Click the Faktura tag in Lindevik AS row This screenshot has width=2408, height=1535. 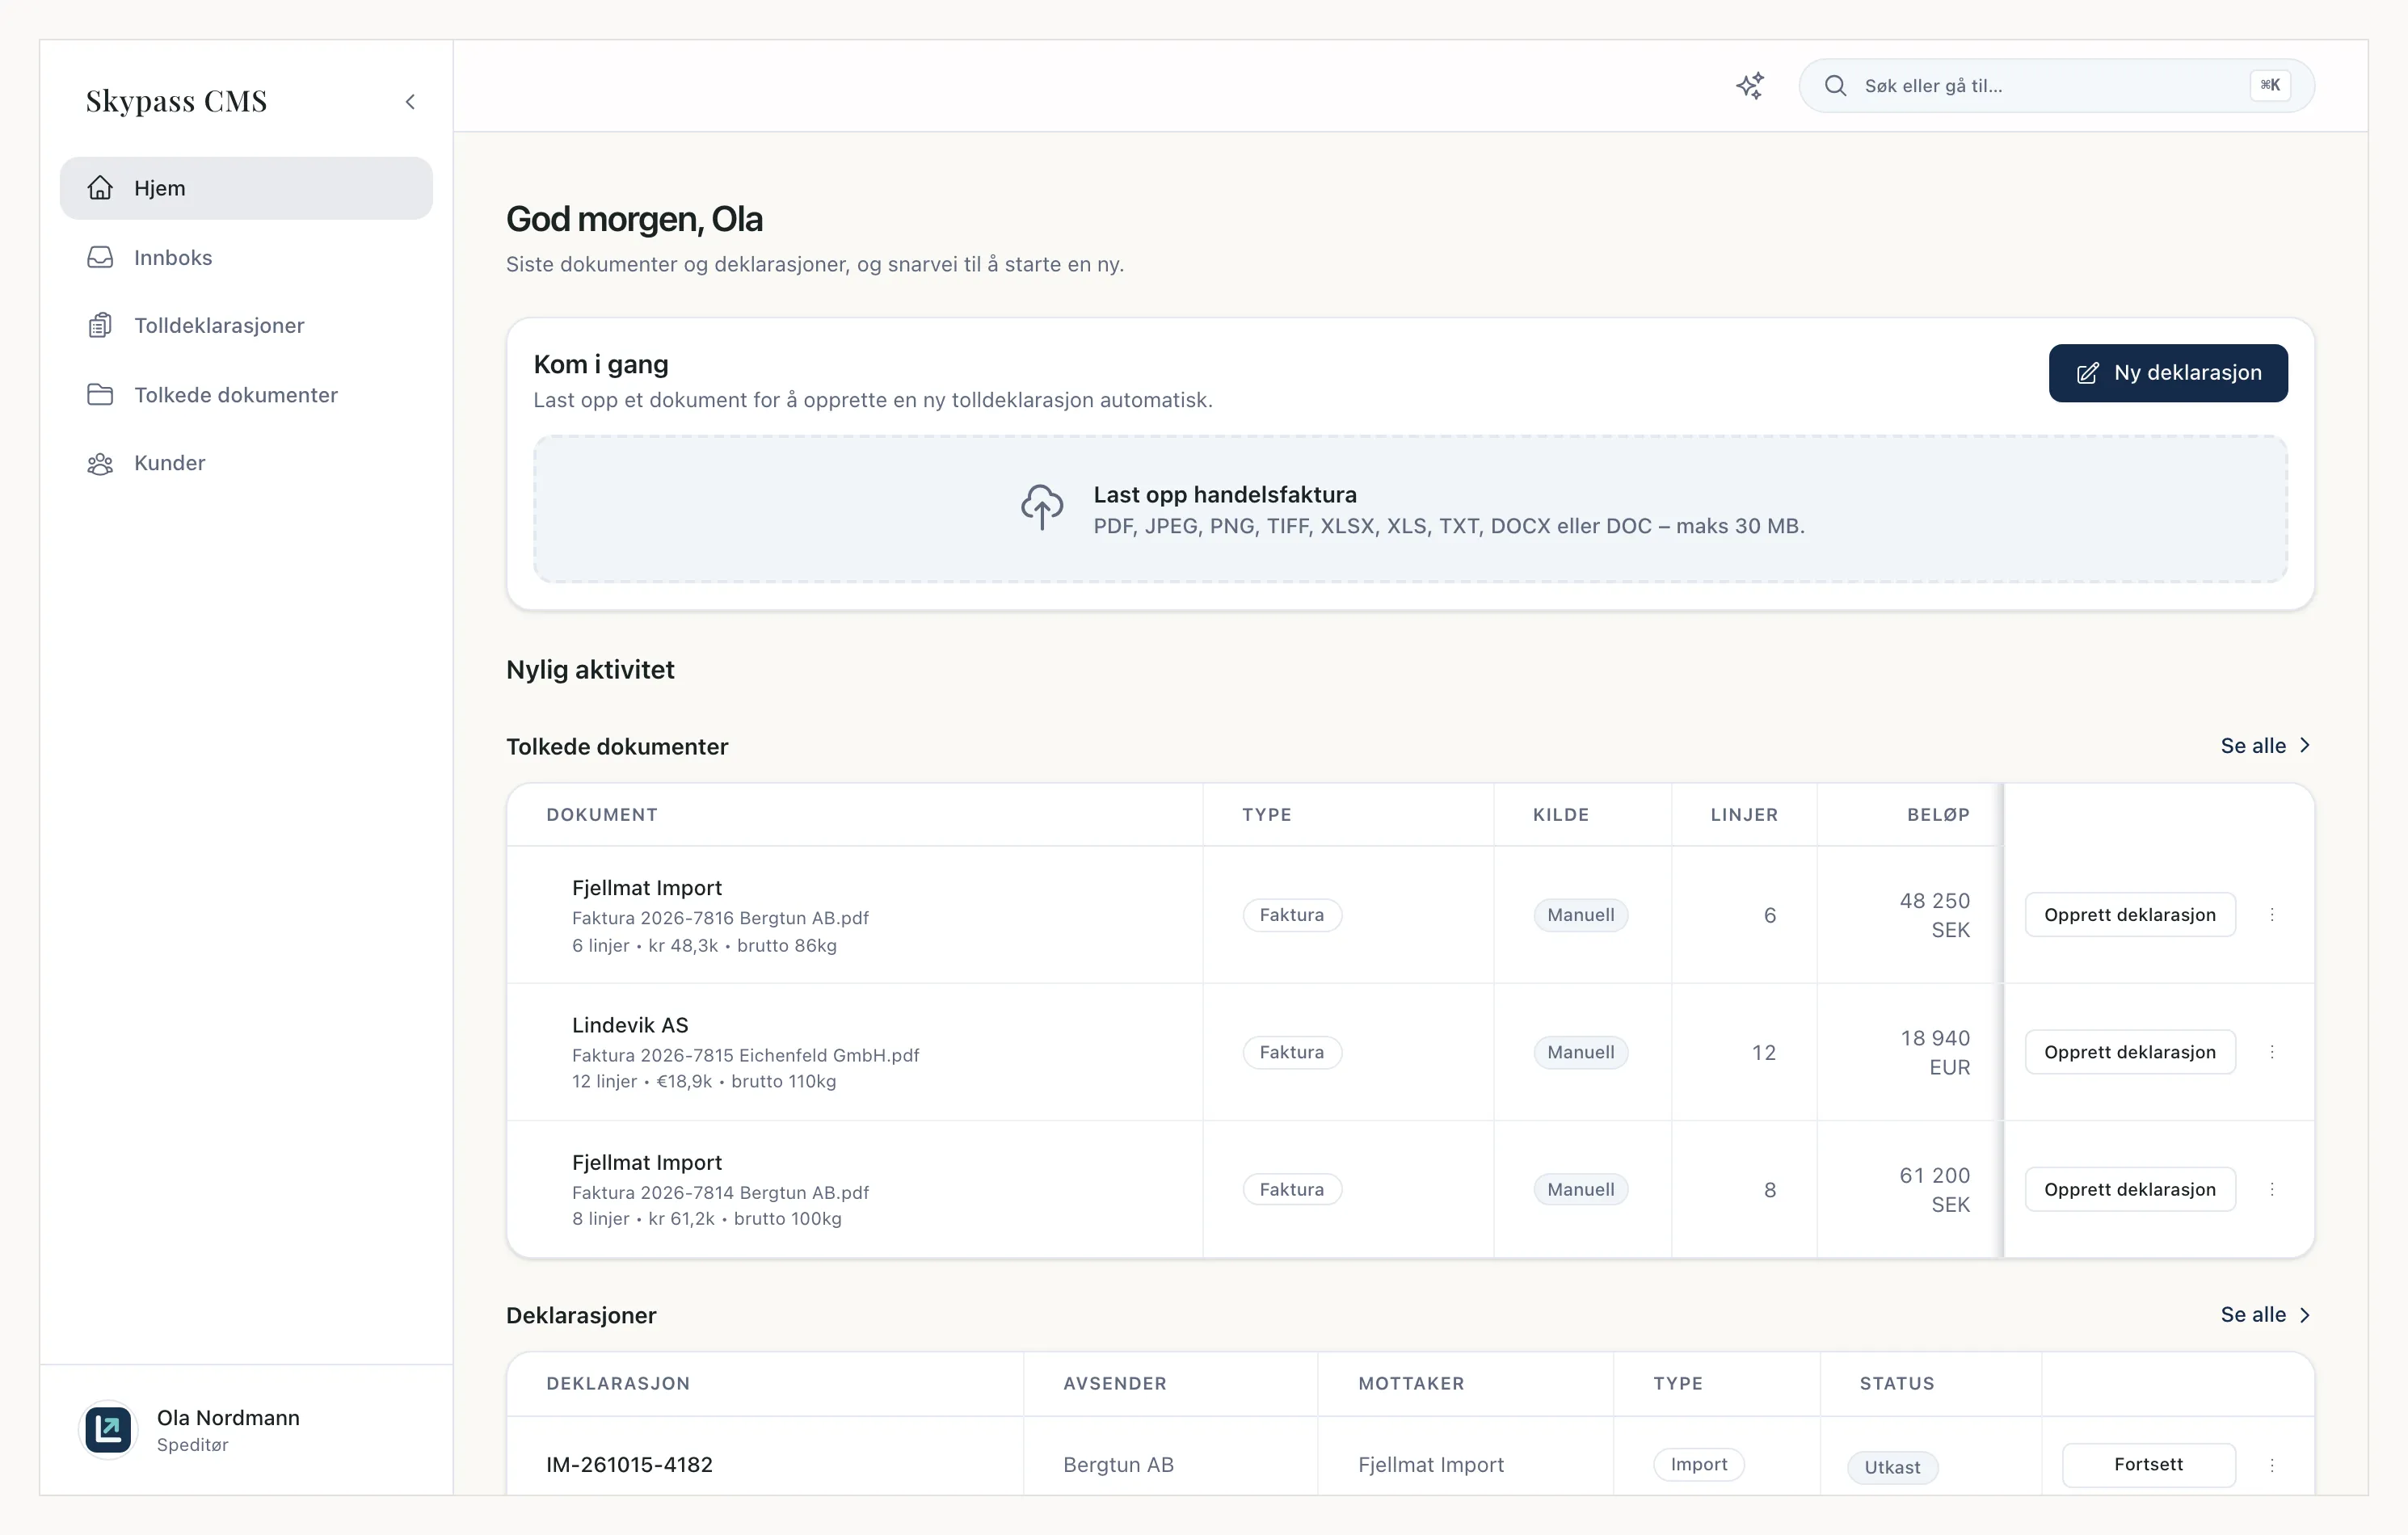tap(1292, 1052)
